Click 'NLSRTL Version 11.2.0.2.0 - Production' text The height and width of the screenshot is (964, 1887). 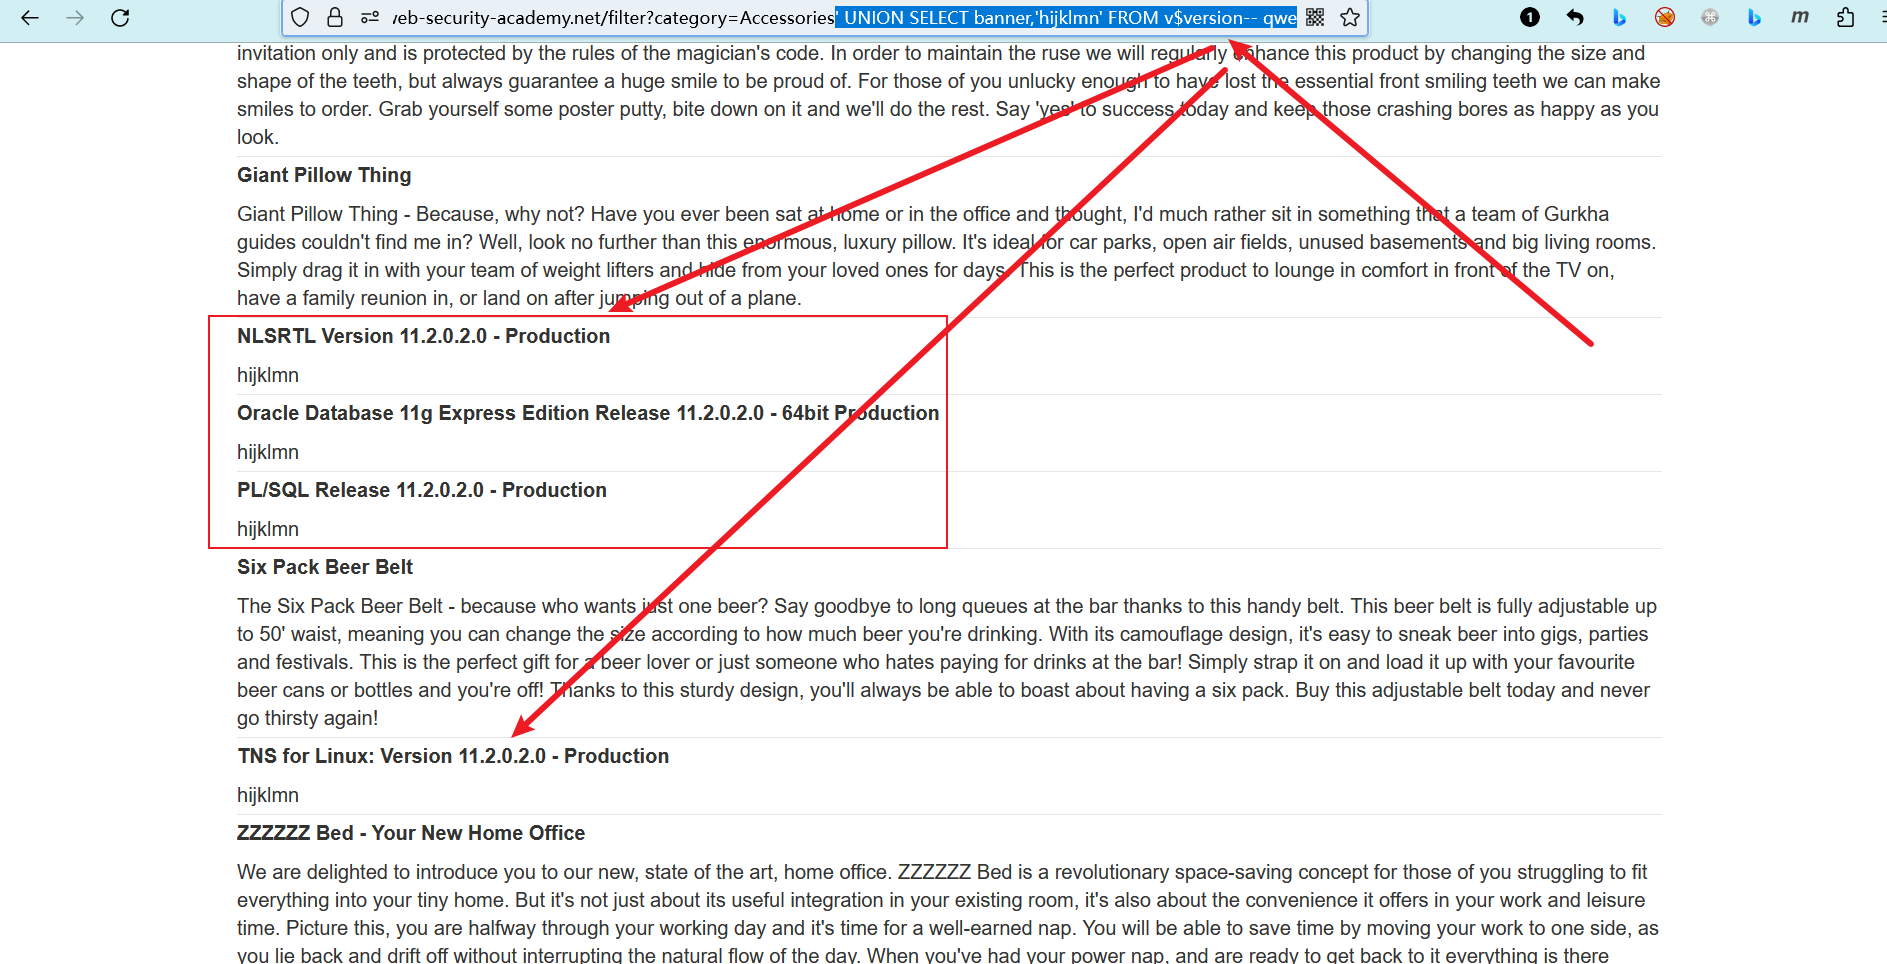[x=423, y=336]
